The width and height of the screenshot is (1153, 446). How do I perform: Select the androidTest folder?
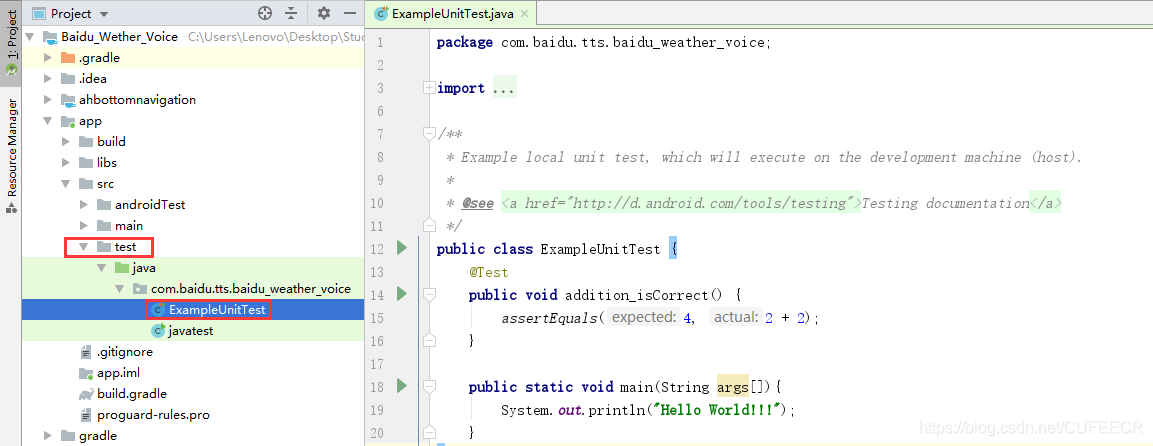coord(150,205)
